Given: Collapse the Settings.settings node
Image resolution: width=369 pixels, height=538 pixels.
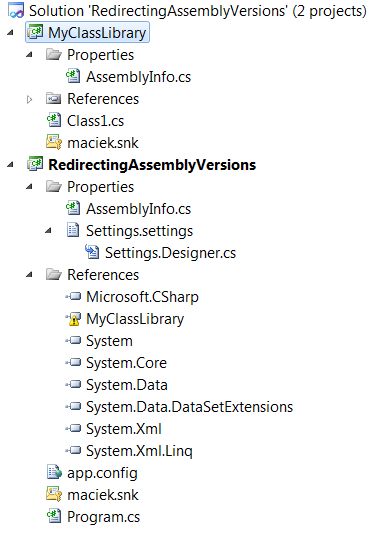Looking at the screenshot, I should coord(48,231).
